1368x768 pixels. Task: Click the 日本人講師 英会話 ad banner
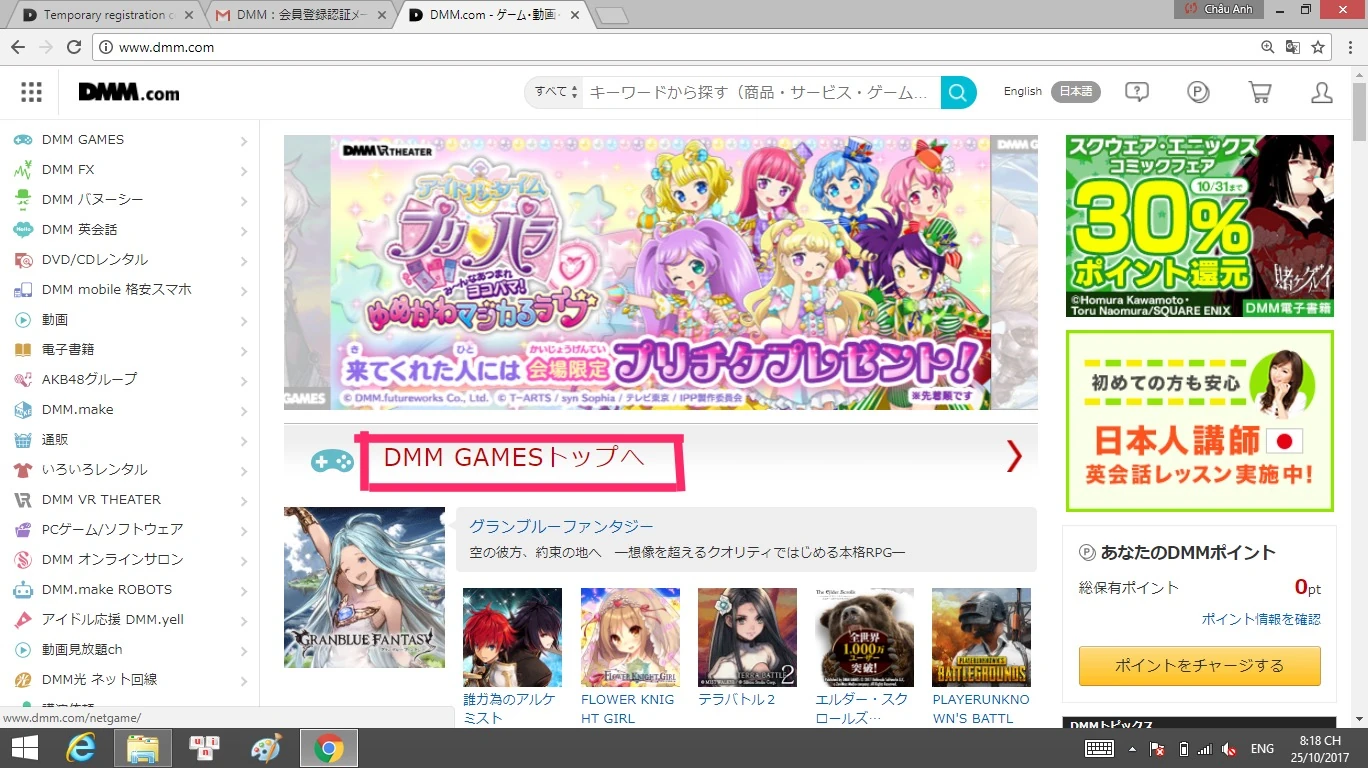click(x=1200, y=421)
